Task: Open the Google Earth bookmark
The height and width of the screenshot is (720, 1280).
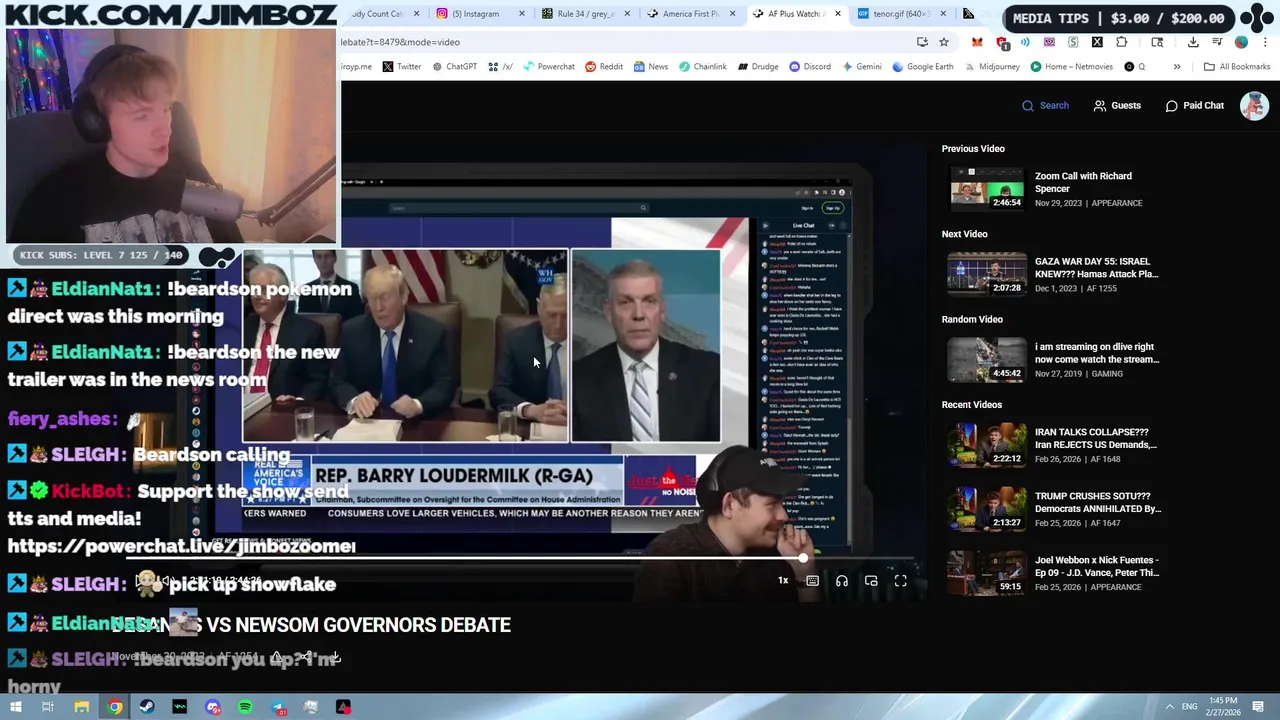Action: (x=922, y=67)
